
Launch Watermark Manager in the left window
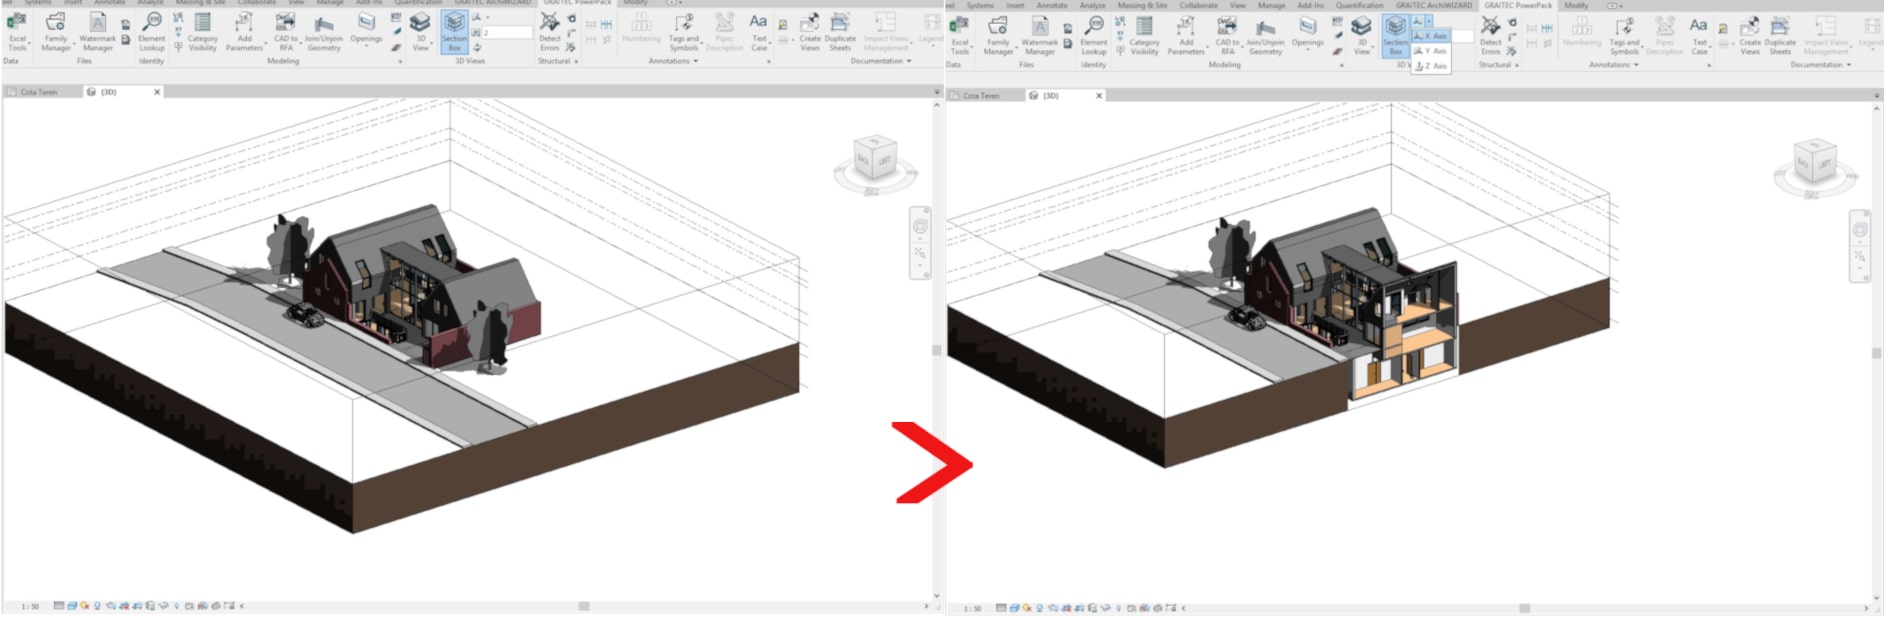(x=98, y=31)
